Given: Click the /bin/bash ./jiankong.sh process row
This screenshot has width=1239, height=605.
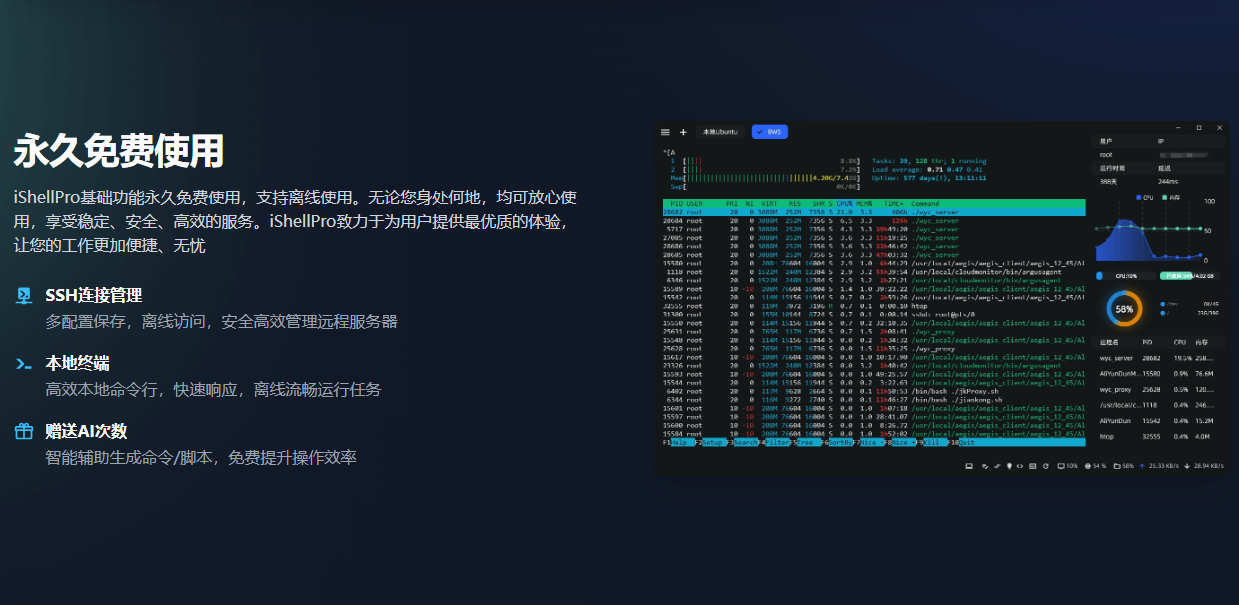Looking at the screenshot, I should 873,399.
